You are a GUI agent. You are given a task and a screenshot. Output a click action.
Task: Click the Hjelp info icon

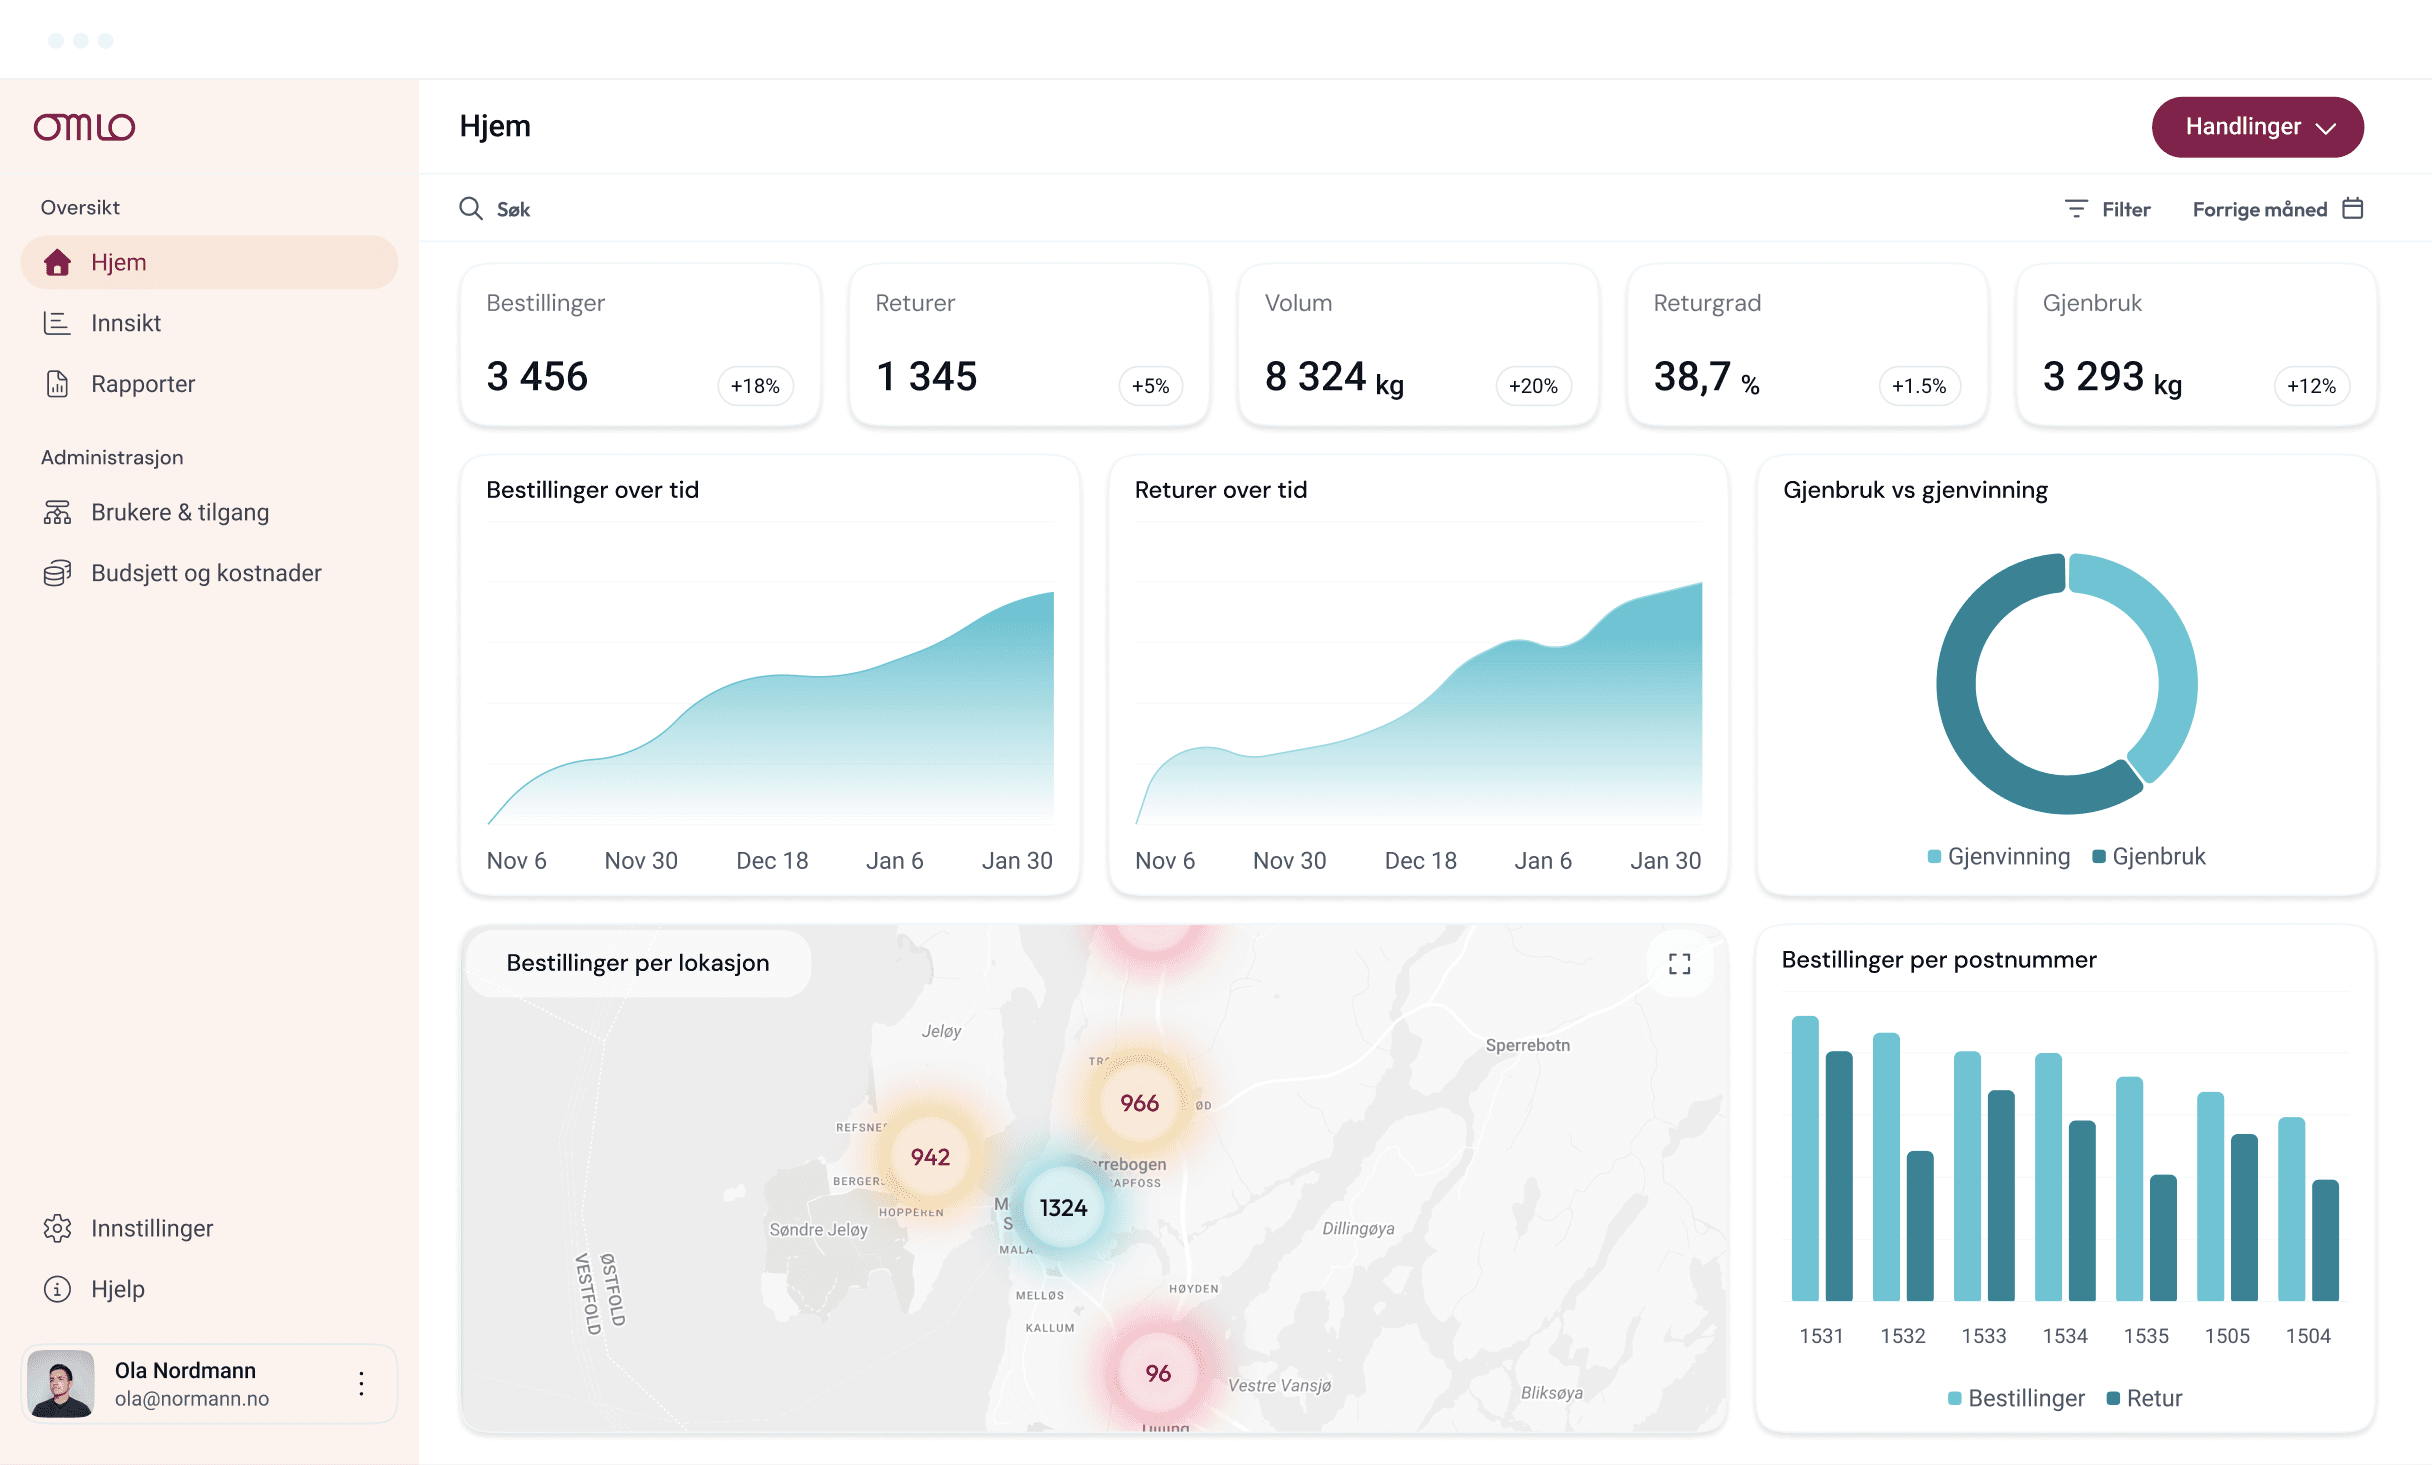(x=57, y=1289)
